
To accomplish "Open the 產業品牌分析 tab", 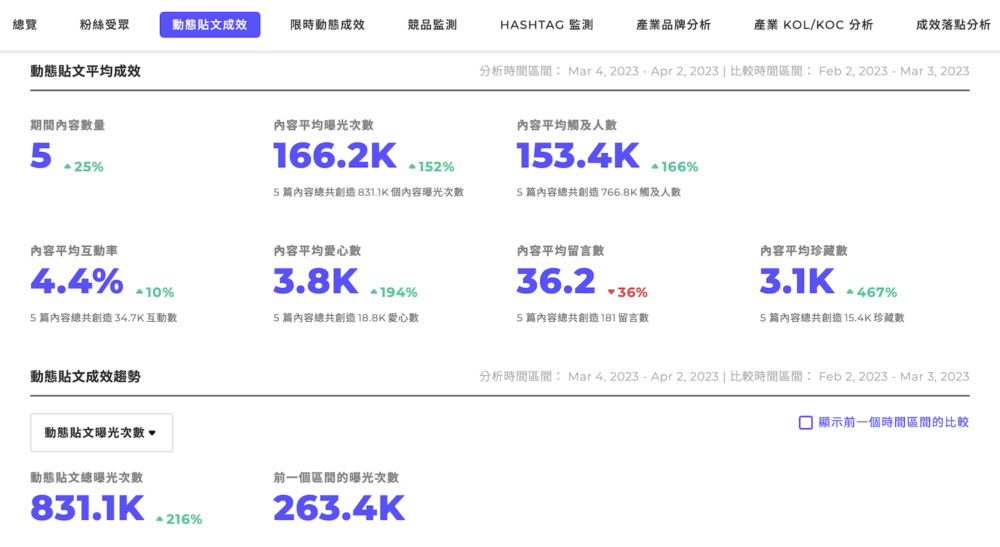I will point(673,25).
